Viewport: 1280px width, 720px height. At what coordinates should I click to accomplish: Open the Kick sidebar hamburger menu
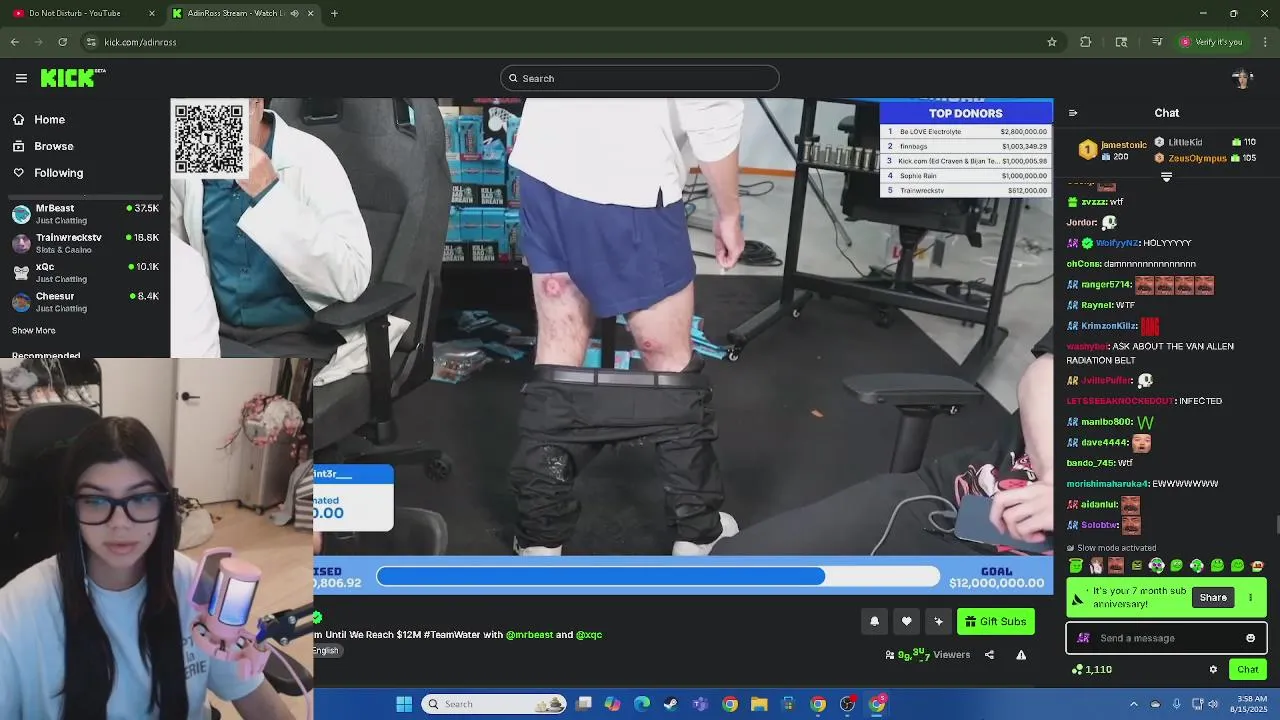pos(21,78)
